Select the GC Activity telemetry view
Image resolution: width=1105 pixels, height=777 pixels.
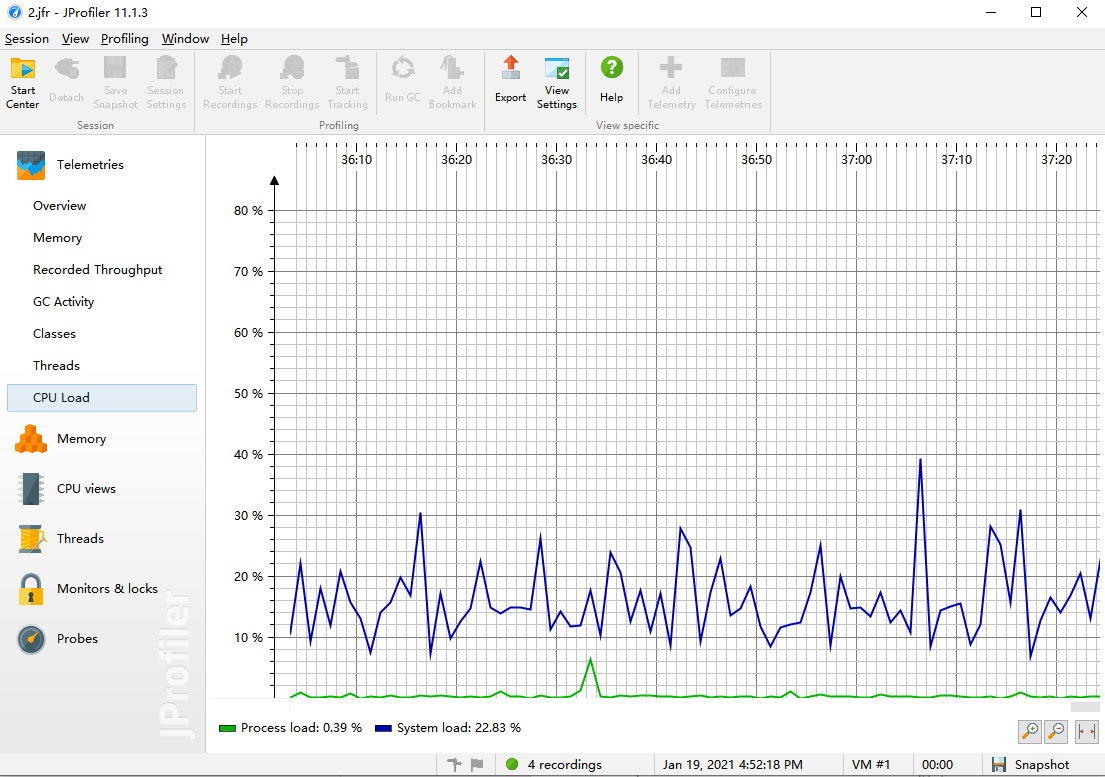point(63,302)
